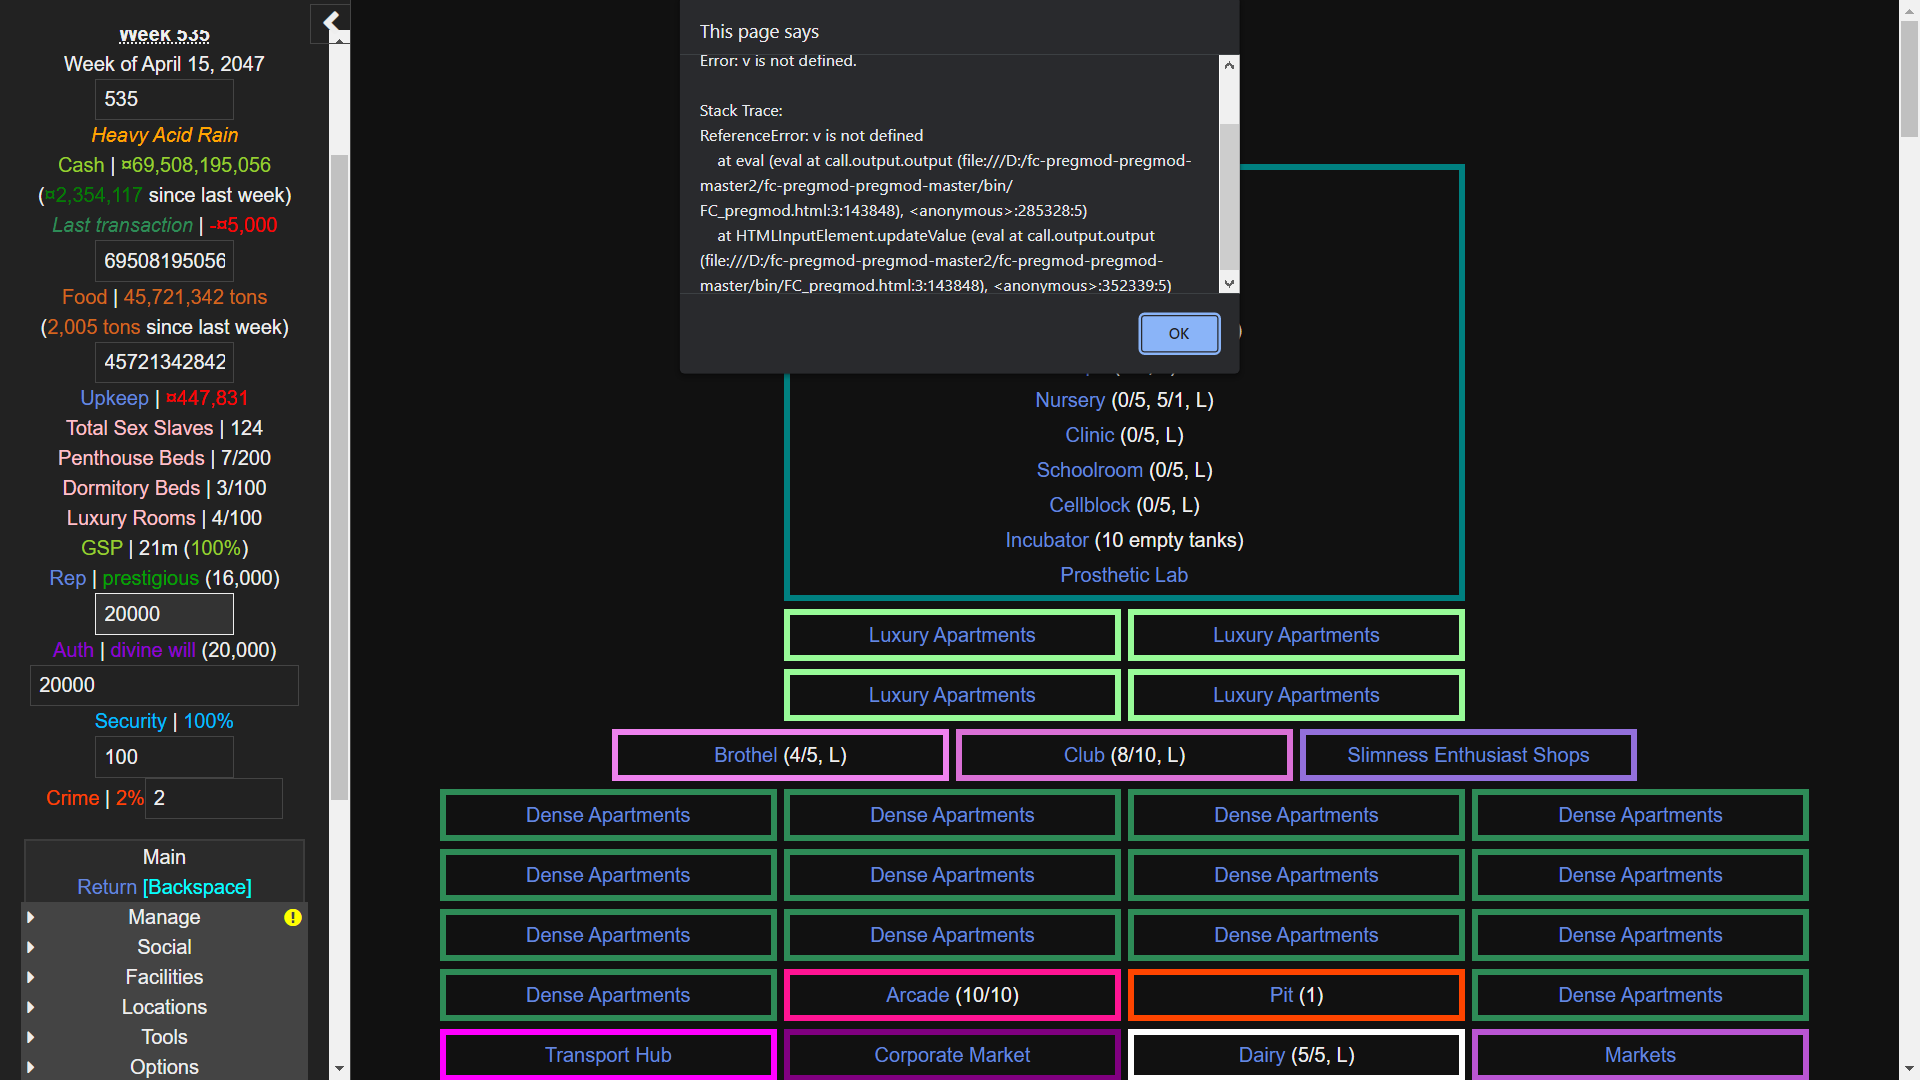The image size is (1920, 1080).
Task: Collapse the sidebar with the back arrow
Action: pos(331,21)
